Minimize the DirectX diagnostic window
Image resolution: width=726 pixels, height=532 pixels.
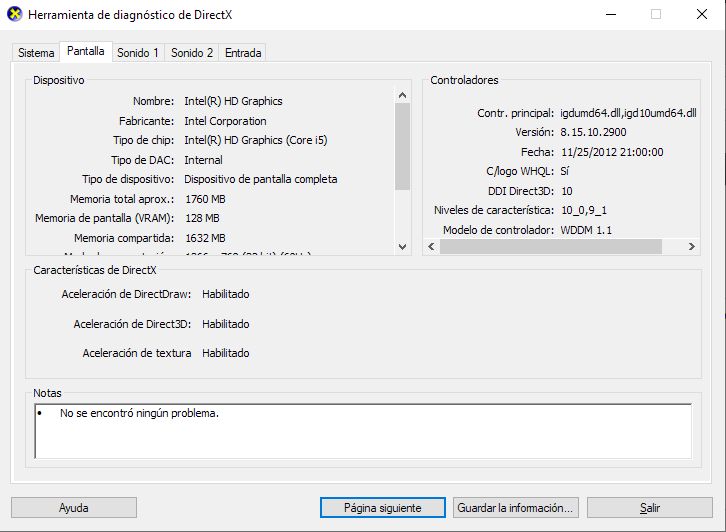[611, 14]
